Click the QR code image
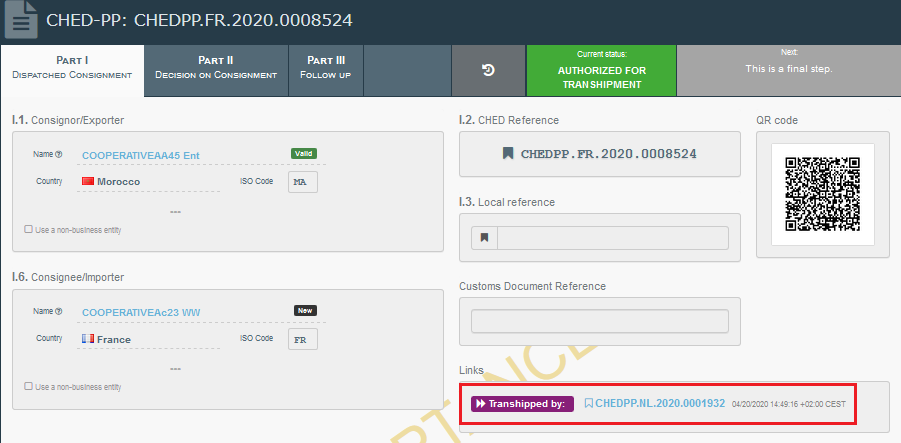The image size is (901, 443). [822, 194]
